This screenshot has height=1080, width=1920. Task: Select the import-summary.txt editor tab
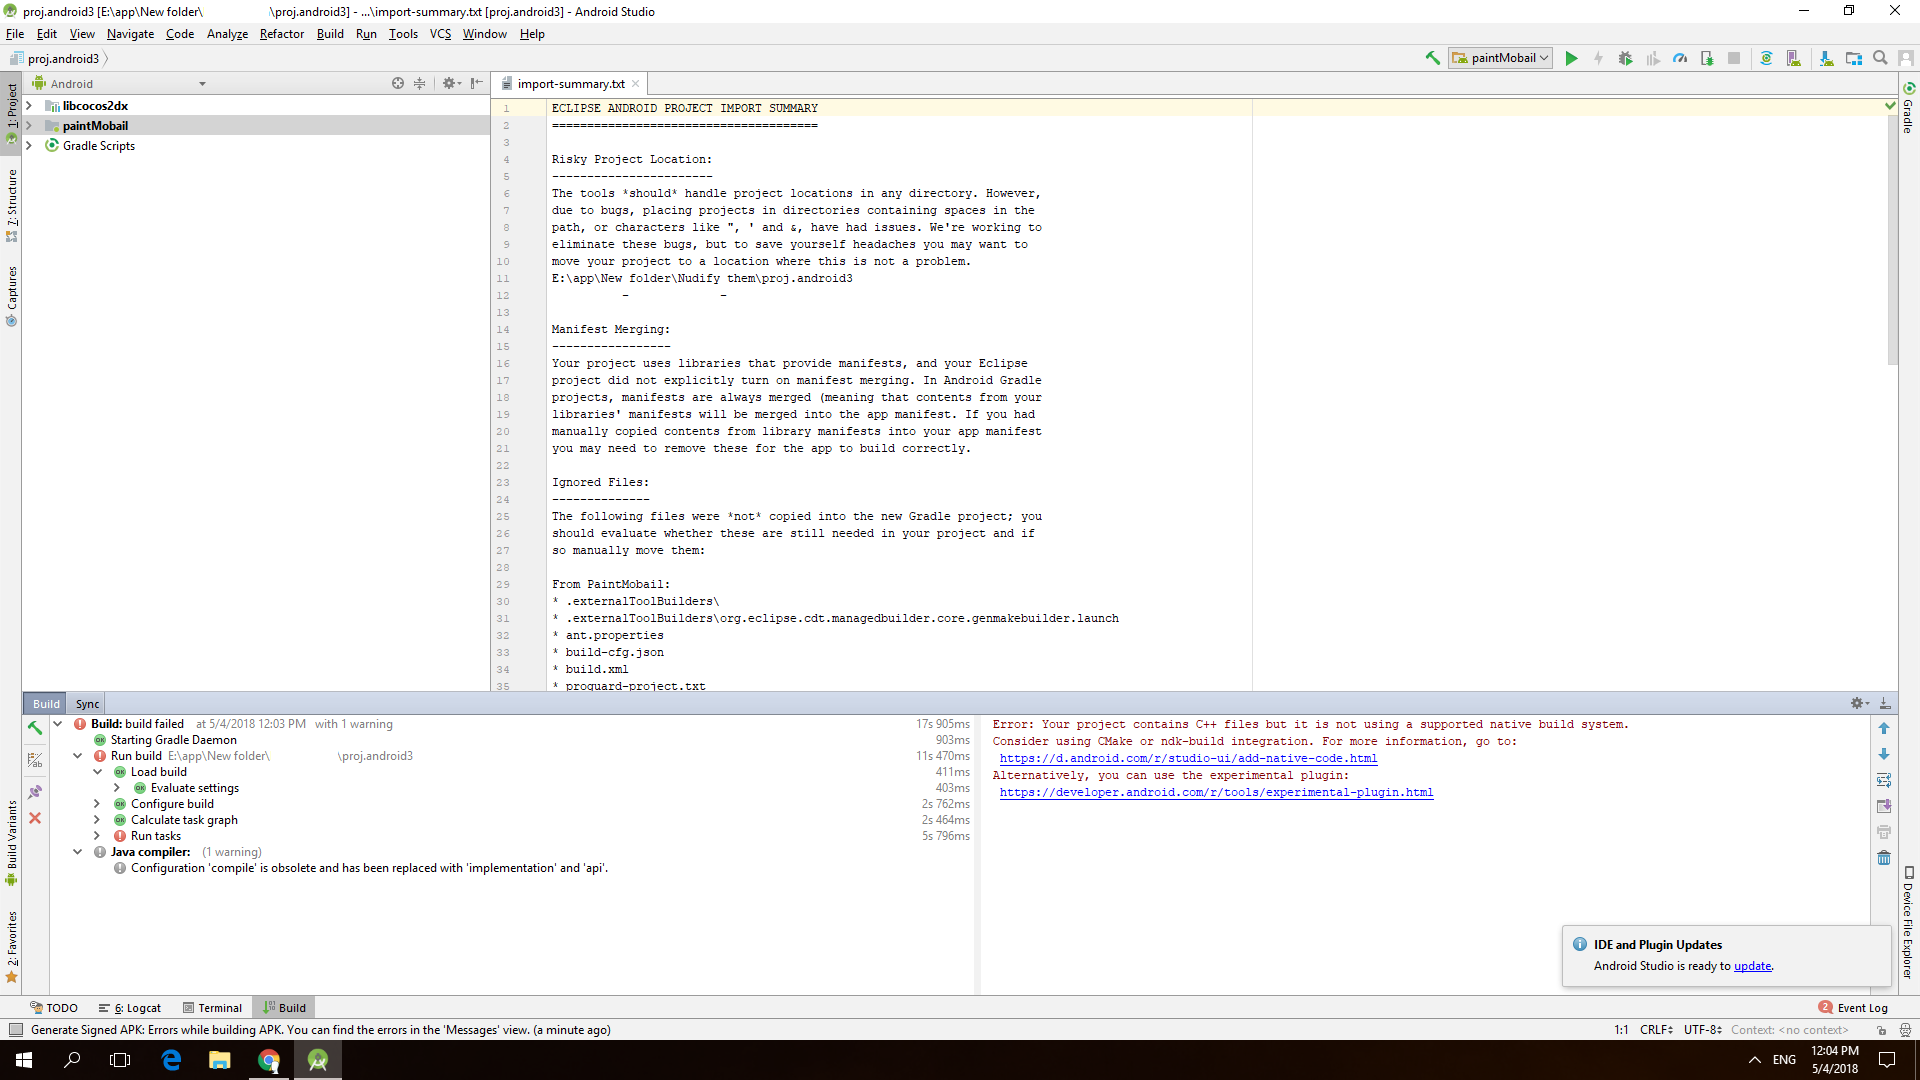click(570, 84)
